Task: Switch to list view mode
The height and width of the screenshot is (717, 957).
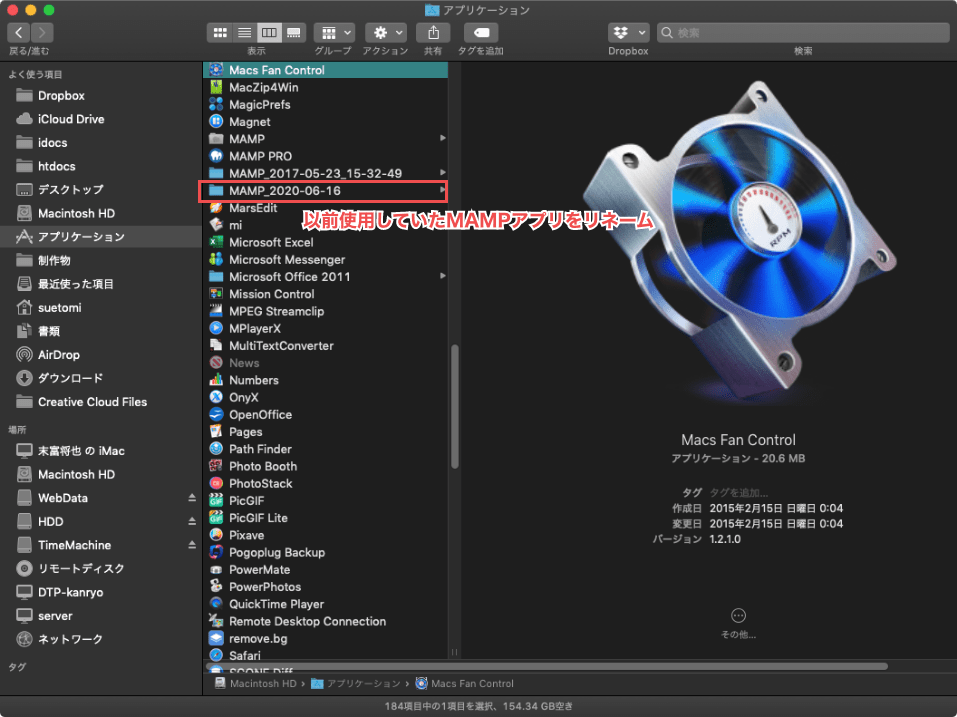Action: pos(245,32)
